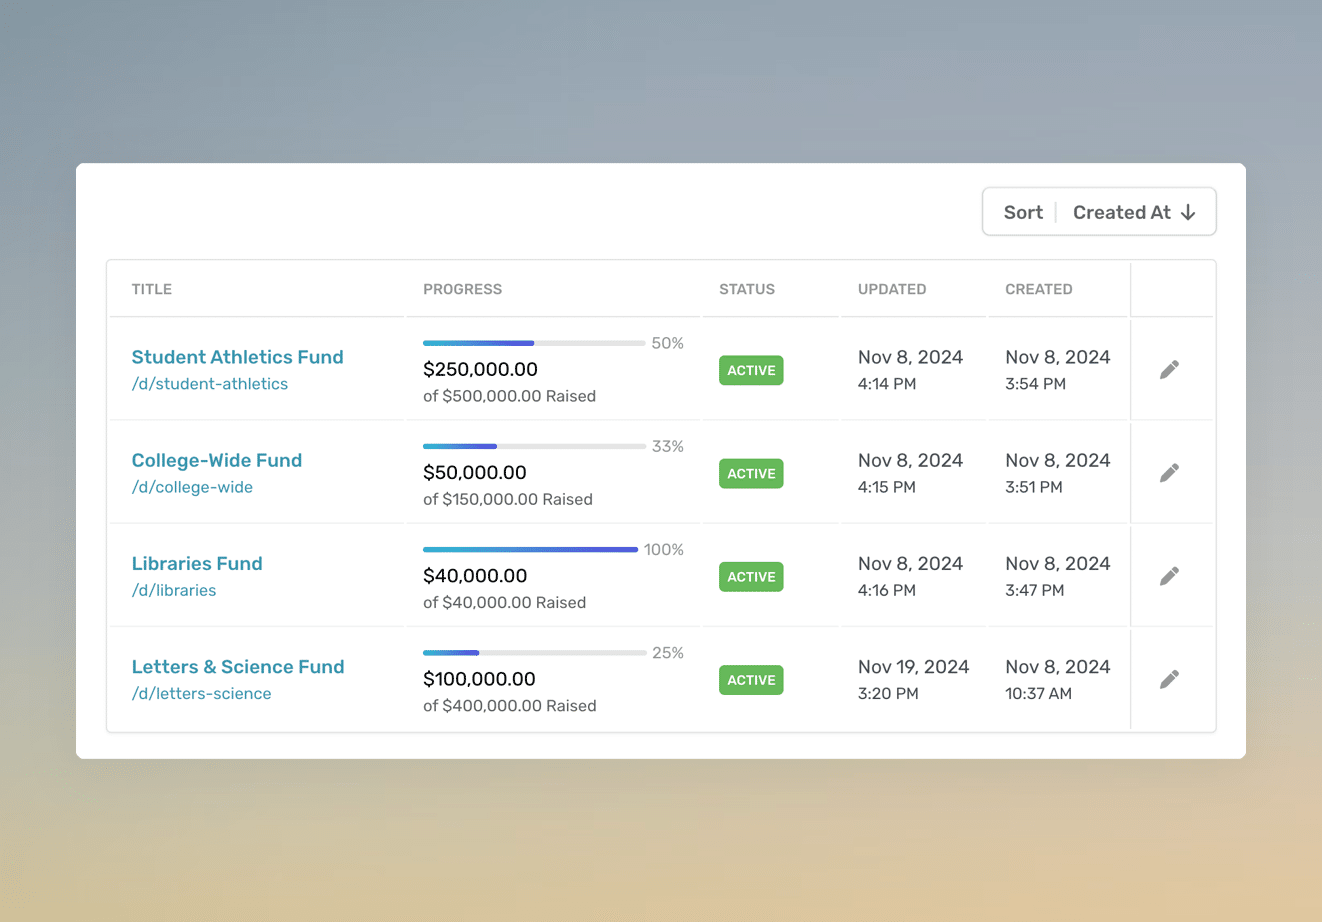This screenshot has height=922, width=1322.
Task: Open Libraries Fund title link
Action: click(197, 563)
